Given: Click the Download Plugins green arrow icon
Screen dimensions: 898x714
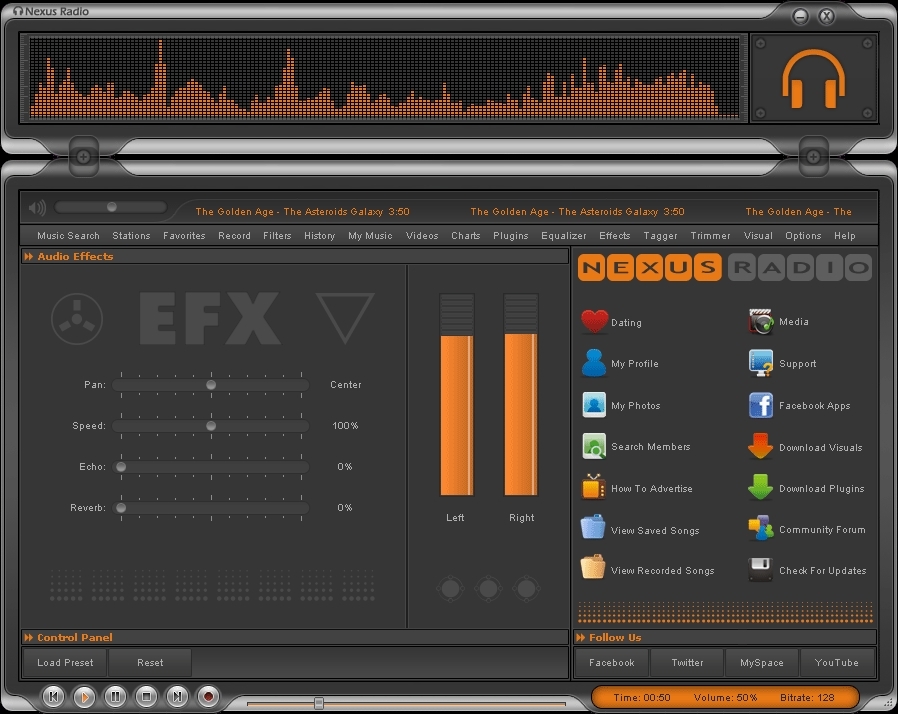Looking at the screenshot, I should (761, 487).
